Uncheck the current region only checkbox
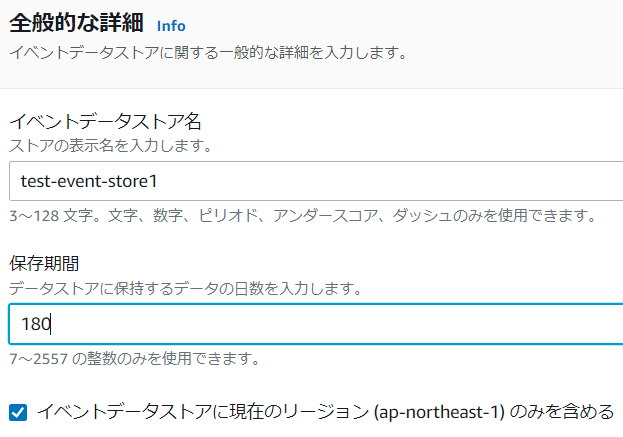The width and height of the screenshot is (623, 437). [x=17, y=411]
